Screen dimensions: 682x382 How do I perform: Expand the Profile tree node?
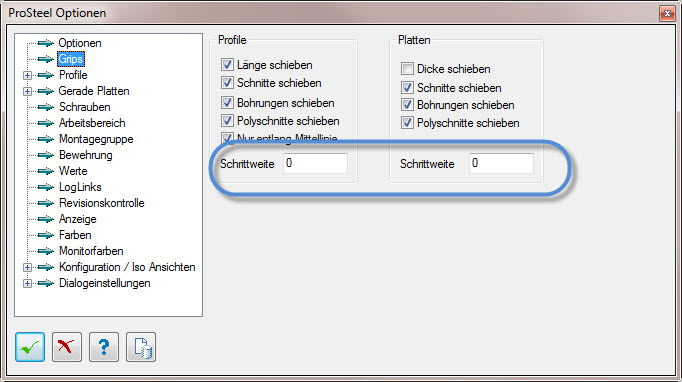coord(27,75)
